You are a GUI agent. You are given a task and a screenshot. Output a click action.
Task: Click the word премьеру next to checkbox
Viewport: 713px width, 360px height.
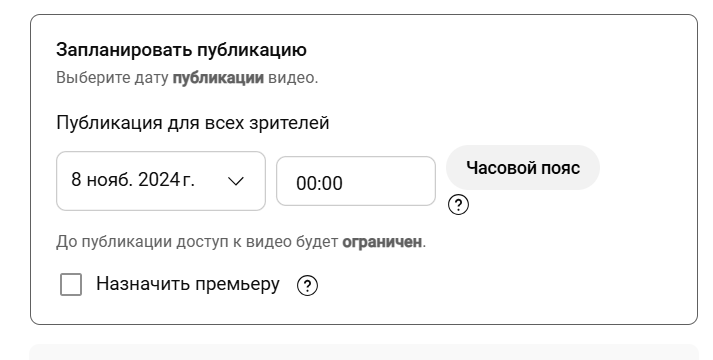(x=237, y=285)
